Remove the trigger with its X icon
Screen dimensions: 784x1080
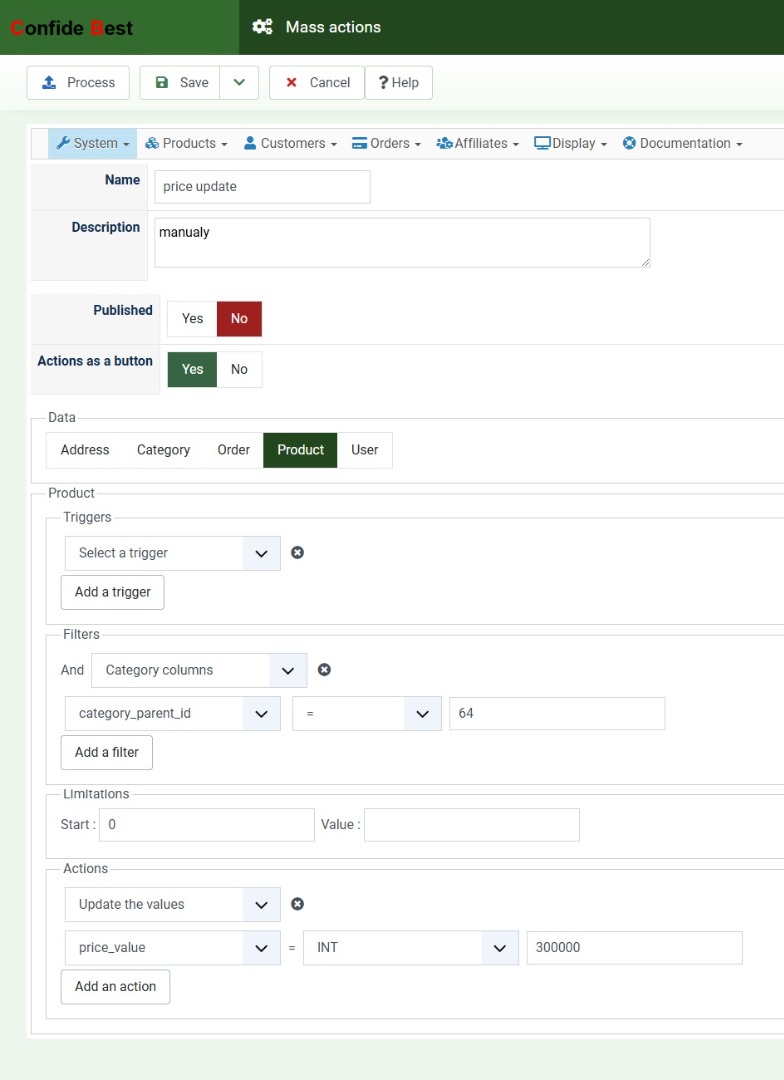click(x=297, y=552)
